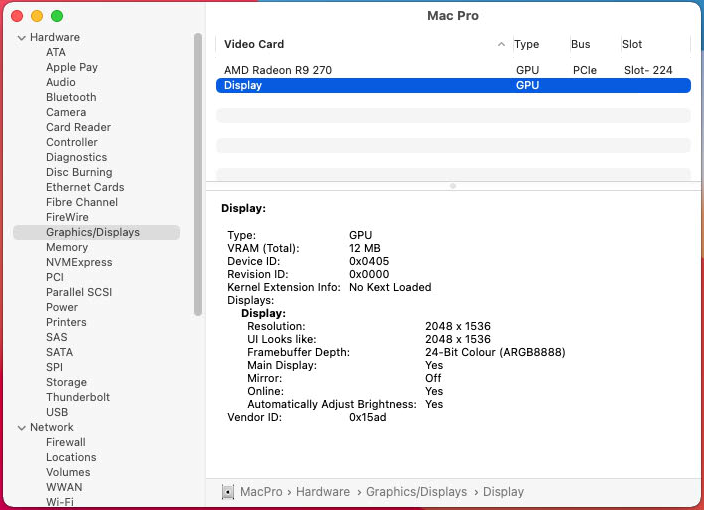Screen dimensions: 704x510
Task: Select PCI in the sidebar
Action: (55, 277)
